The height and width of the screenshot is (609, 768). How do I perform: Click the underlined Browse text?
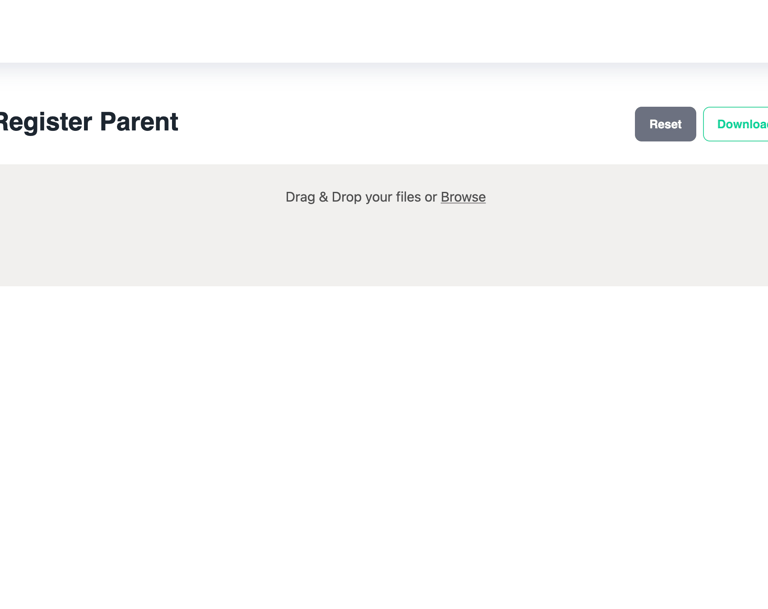463,197
